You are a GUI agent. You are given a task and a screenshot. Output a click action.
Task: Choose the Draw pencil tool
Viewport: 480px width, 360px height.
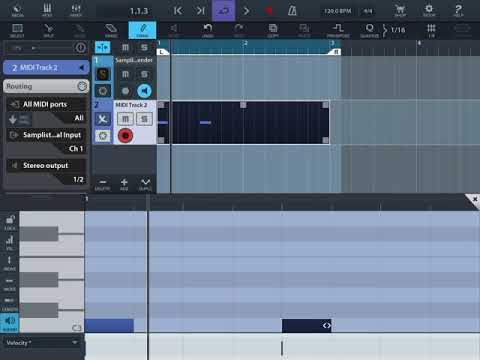click(142, 30)
